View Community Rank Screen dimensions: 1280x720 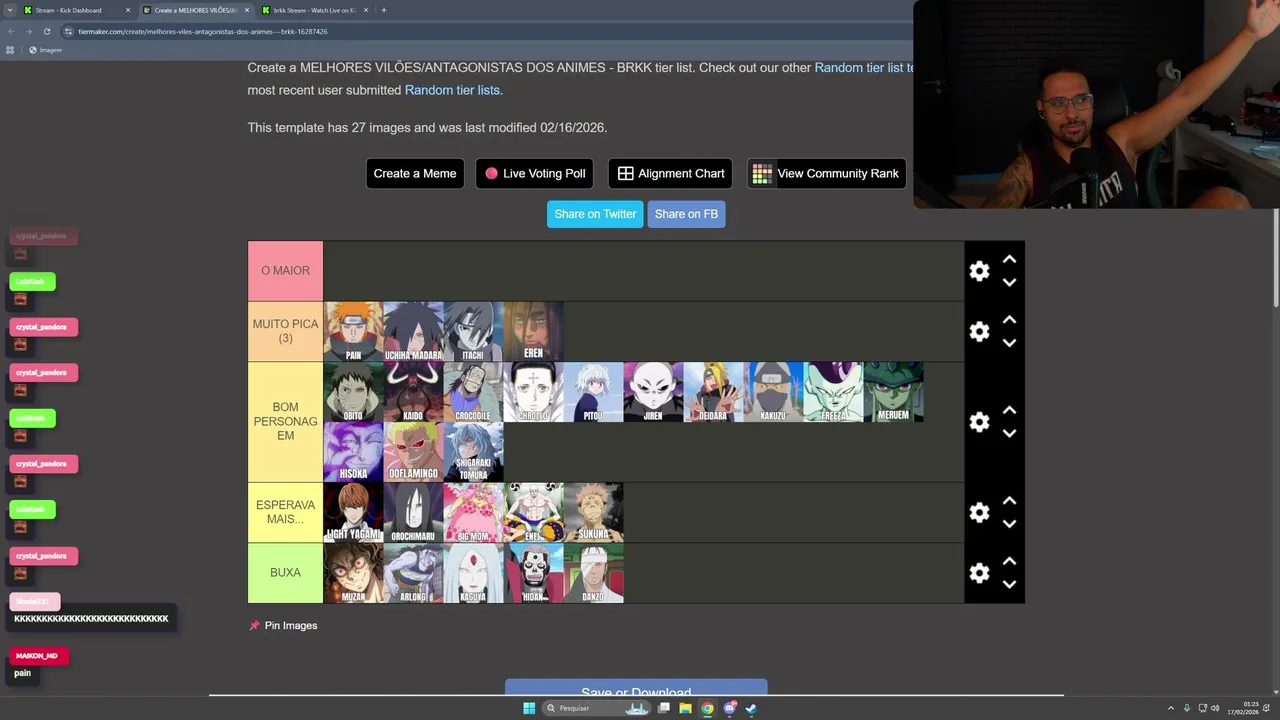click(827, 173)
